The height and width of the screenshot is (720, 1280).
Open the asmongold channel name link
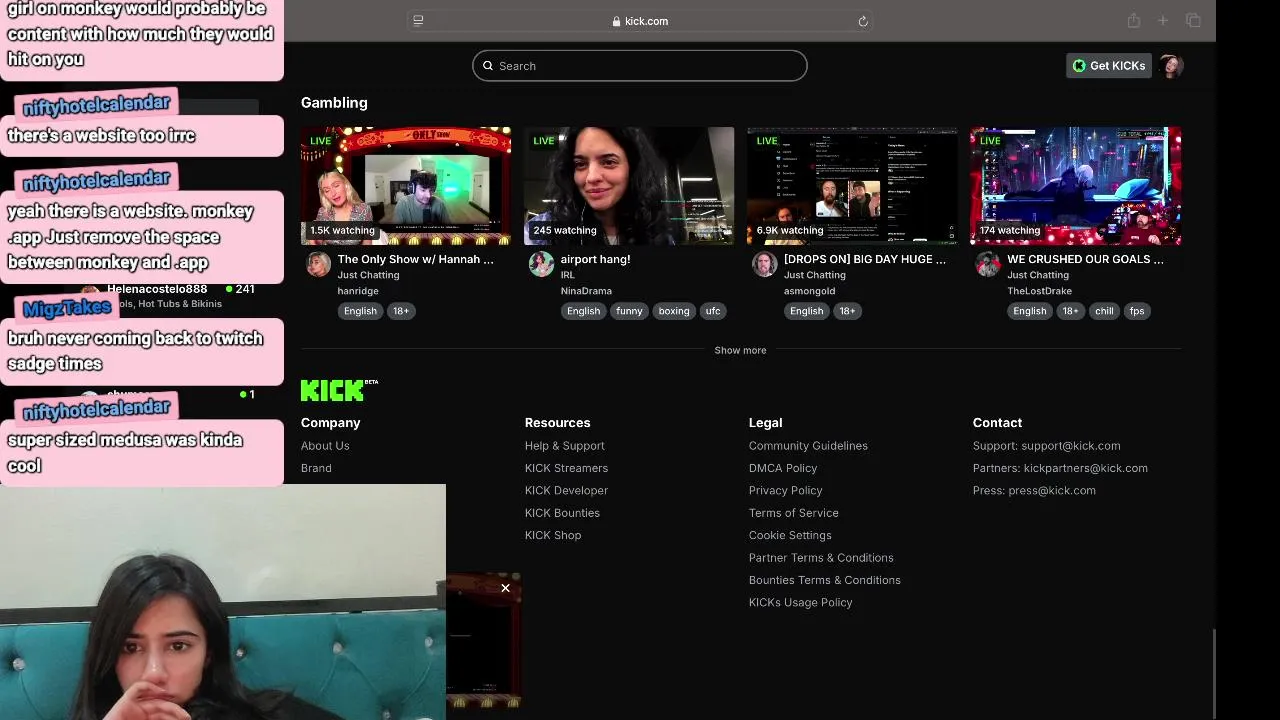[809, 291]
